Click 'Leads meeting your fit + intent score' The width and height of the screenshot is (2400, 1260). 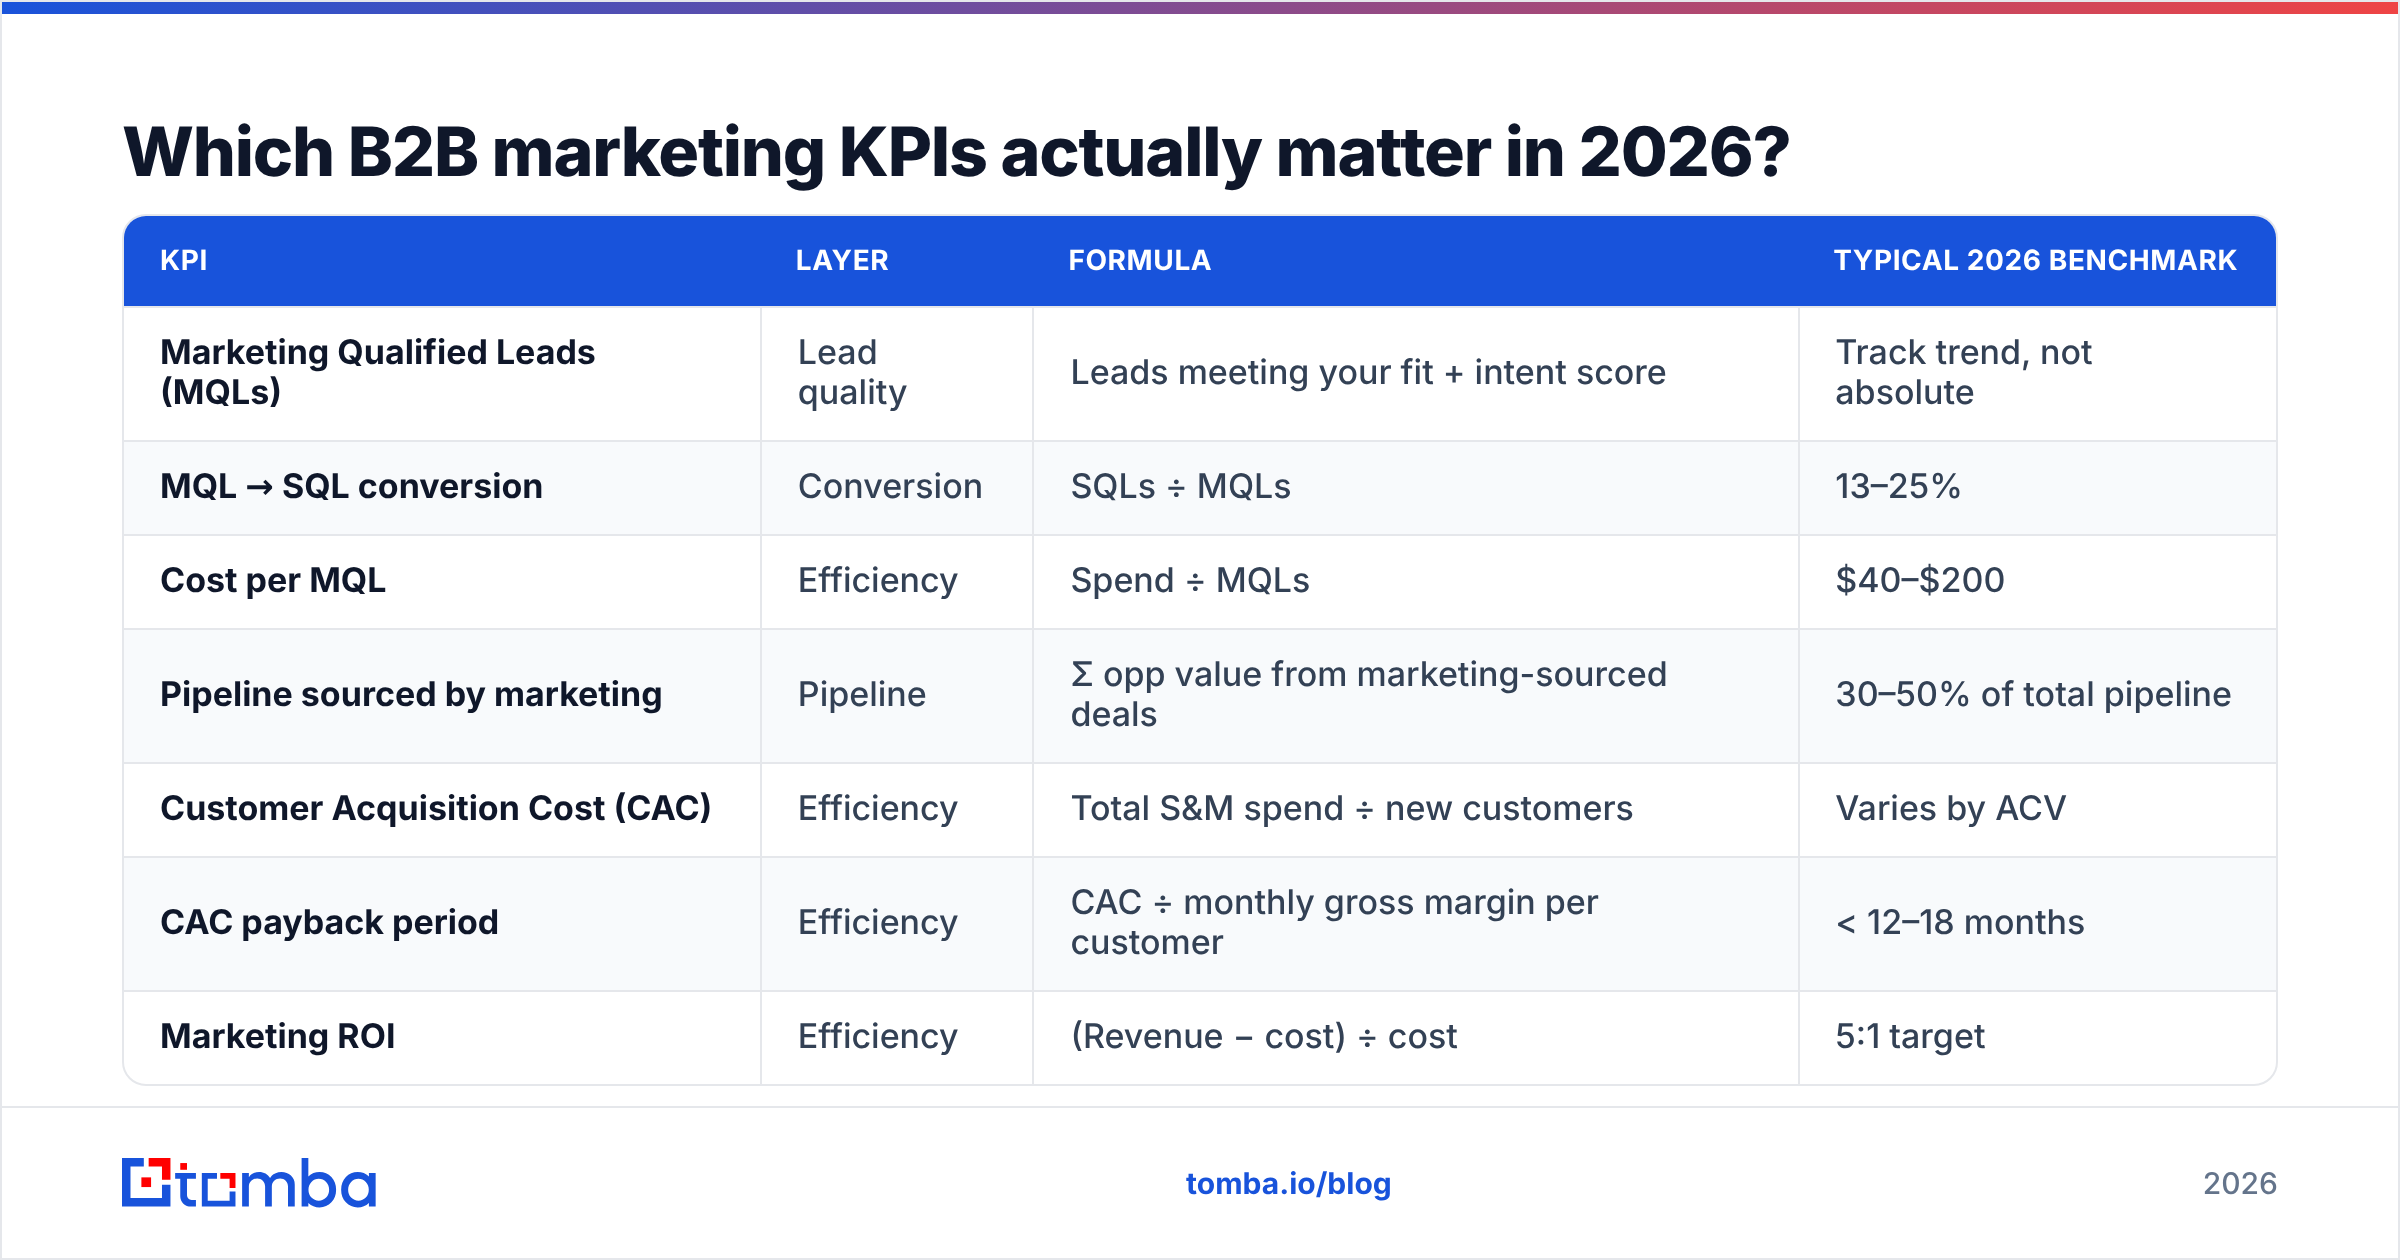click(1368, 372)
